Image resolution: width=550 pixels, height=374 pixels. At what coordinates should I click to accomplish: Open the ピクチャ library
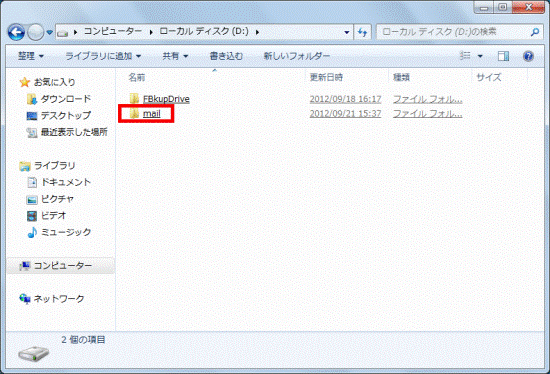(x=57, y=199)
